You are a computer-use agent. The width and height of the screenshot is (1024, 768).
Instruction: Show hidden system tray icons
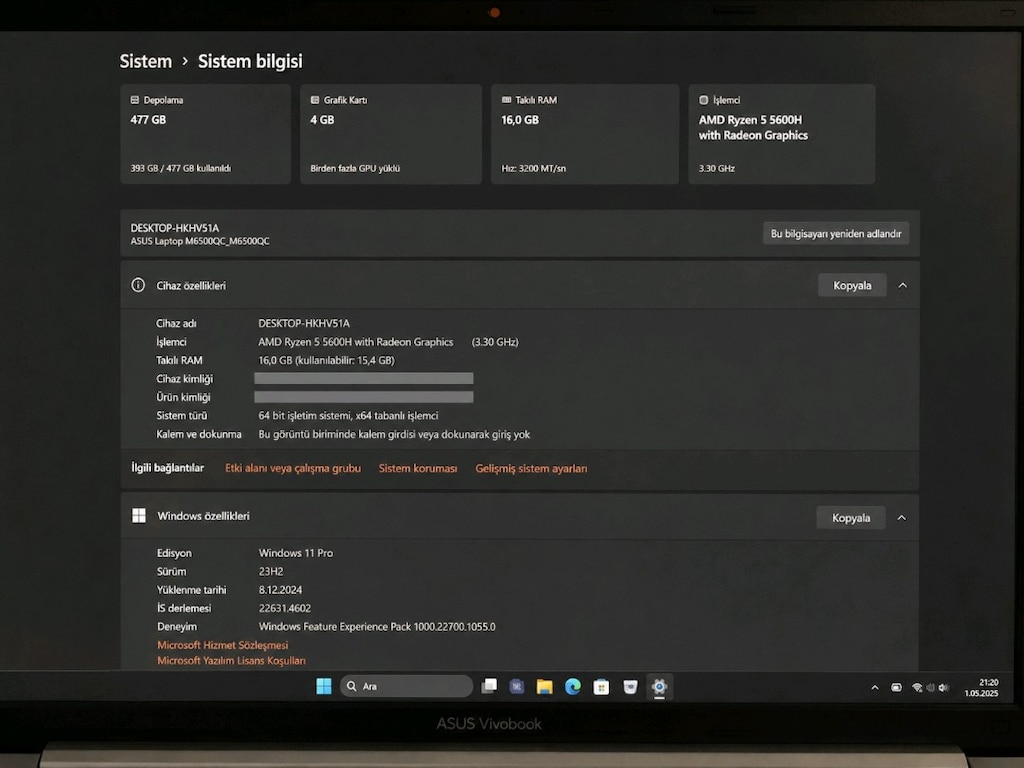click(875, 687)
